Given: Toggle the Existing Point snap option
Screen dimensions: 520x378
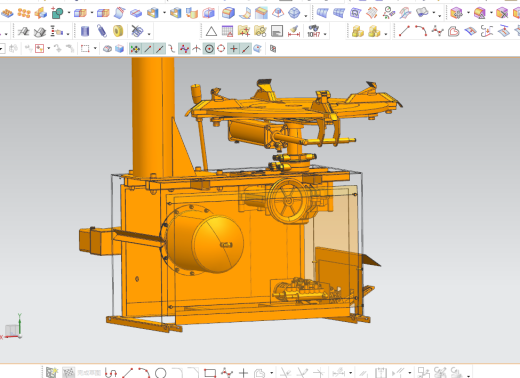Looking at the screenshot, I should point(234,49).
